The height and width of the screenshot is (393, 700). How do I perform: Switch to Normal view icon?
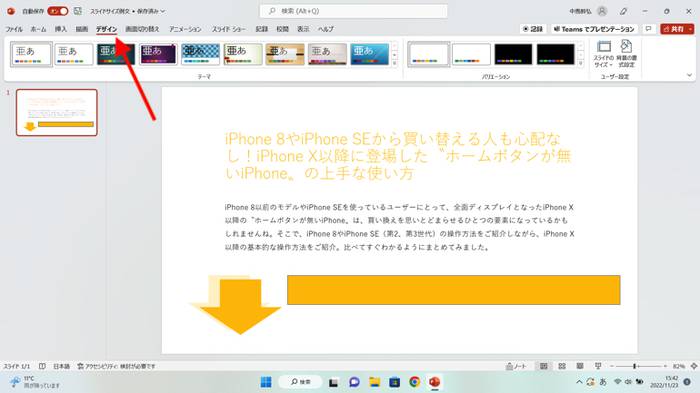pyautogui.click(x=543, y=366)
